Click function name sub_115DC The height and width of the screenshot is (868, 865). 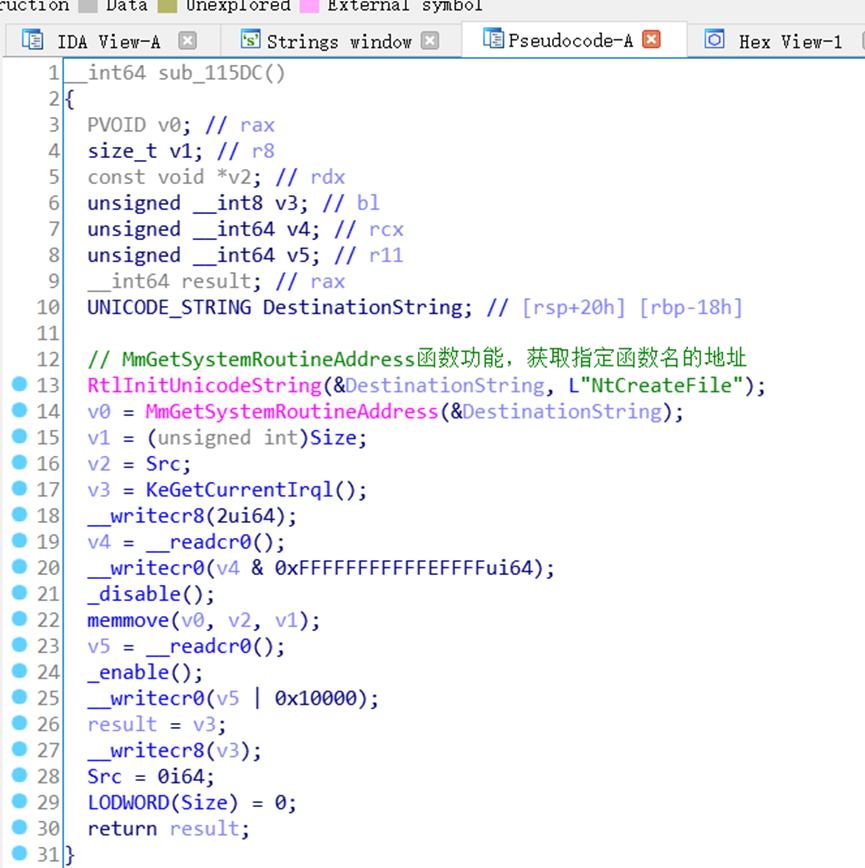210,73
